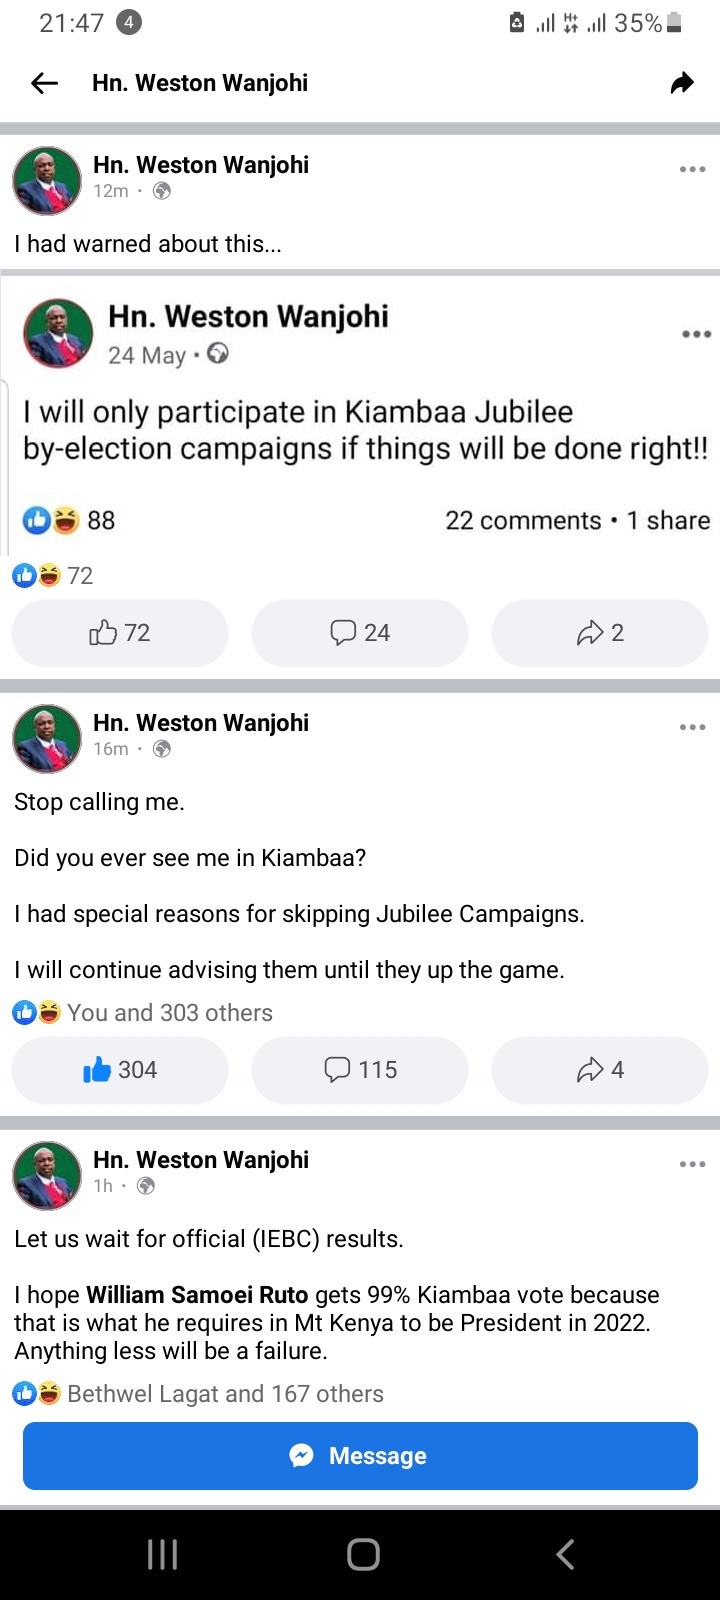
Task: Open profile picture of the 16m post
Action: point(47,738)
